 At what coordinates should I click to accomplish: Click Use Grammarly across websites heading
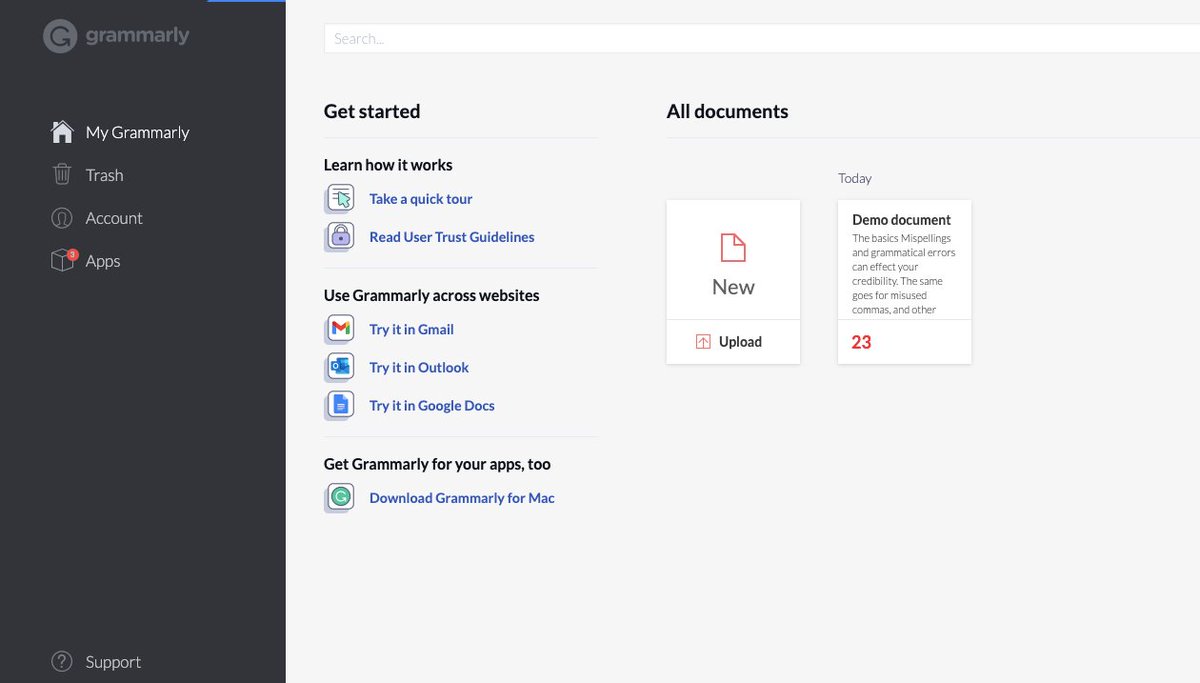pos(432,296)
